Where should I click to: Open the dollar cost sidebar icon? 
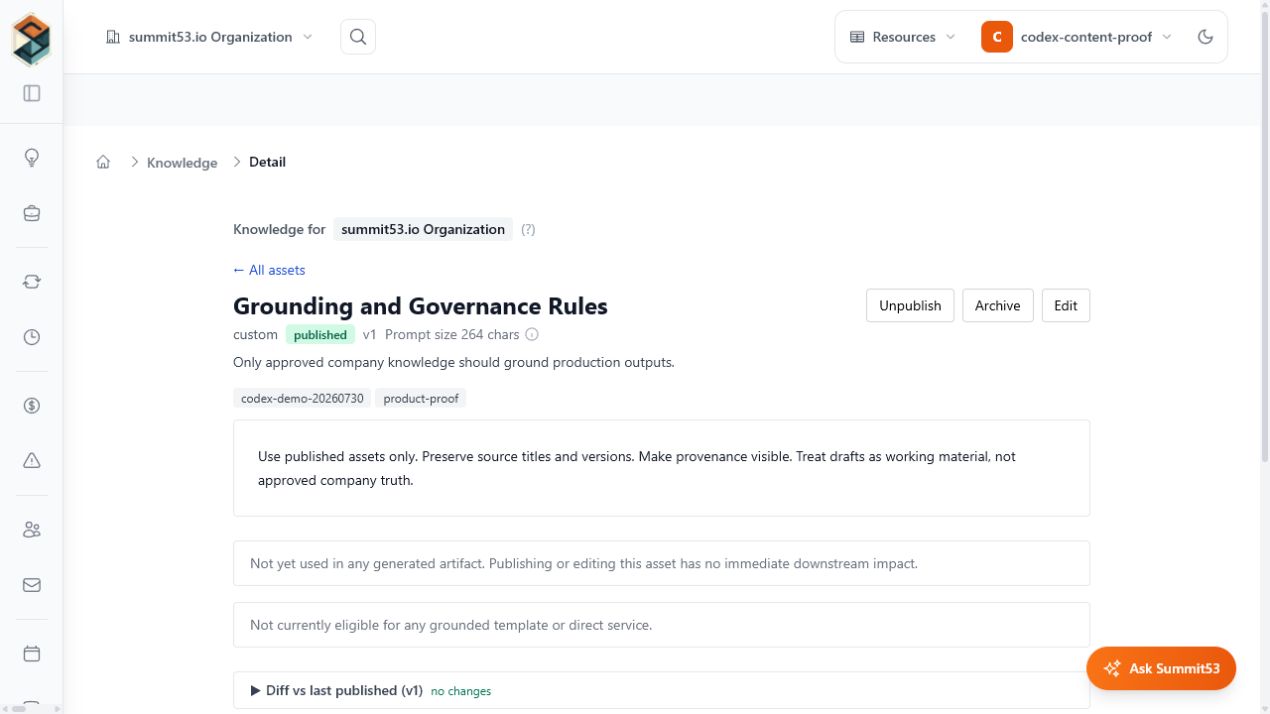(32, 406)
